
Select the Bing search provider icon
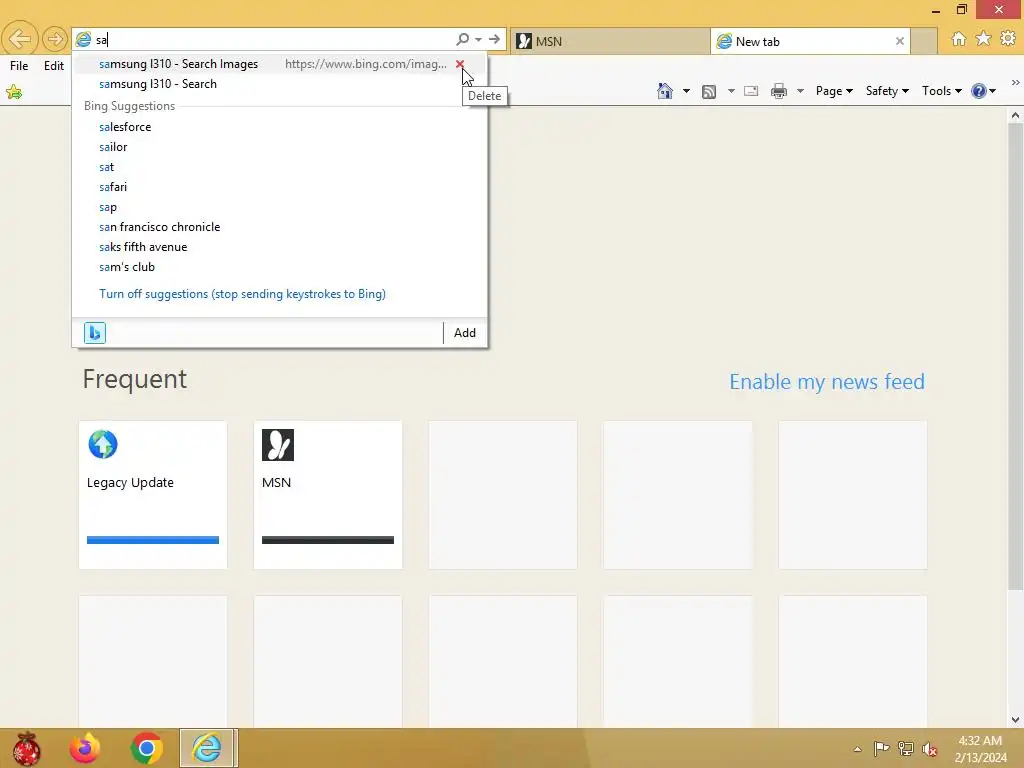(x=95, y=333)
